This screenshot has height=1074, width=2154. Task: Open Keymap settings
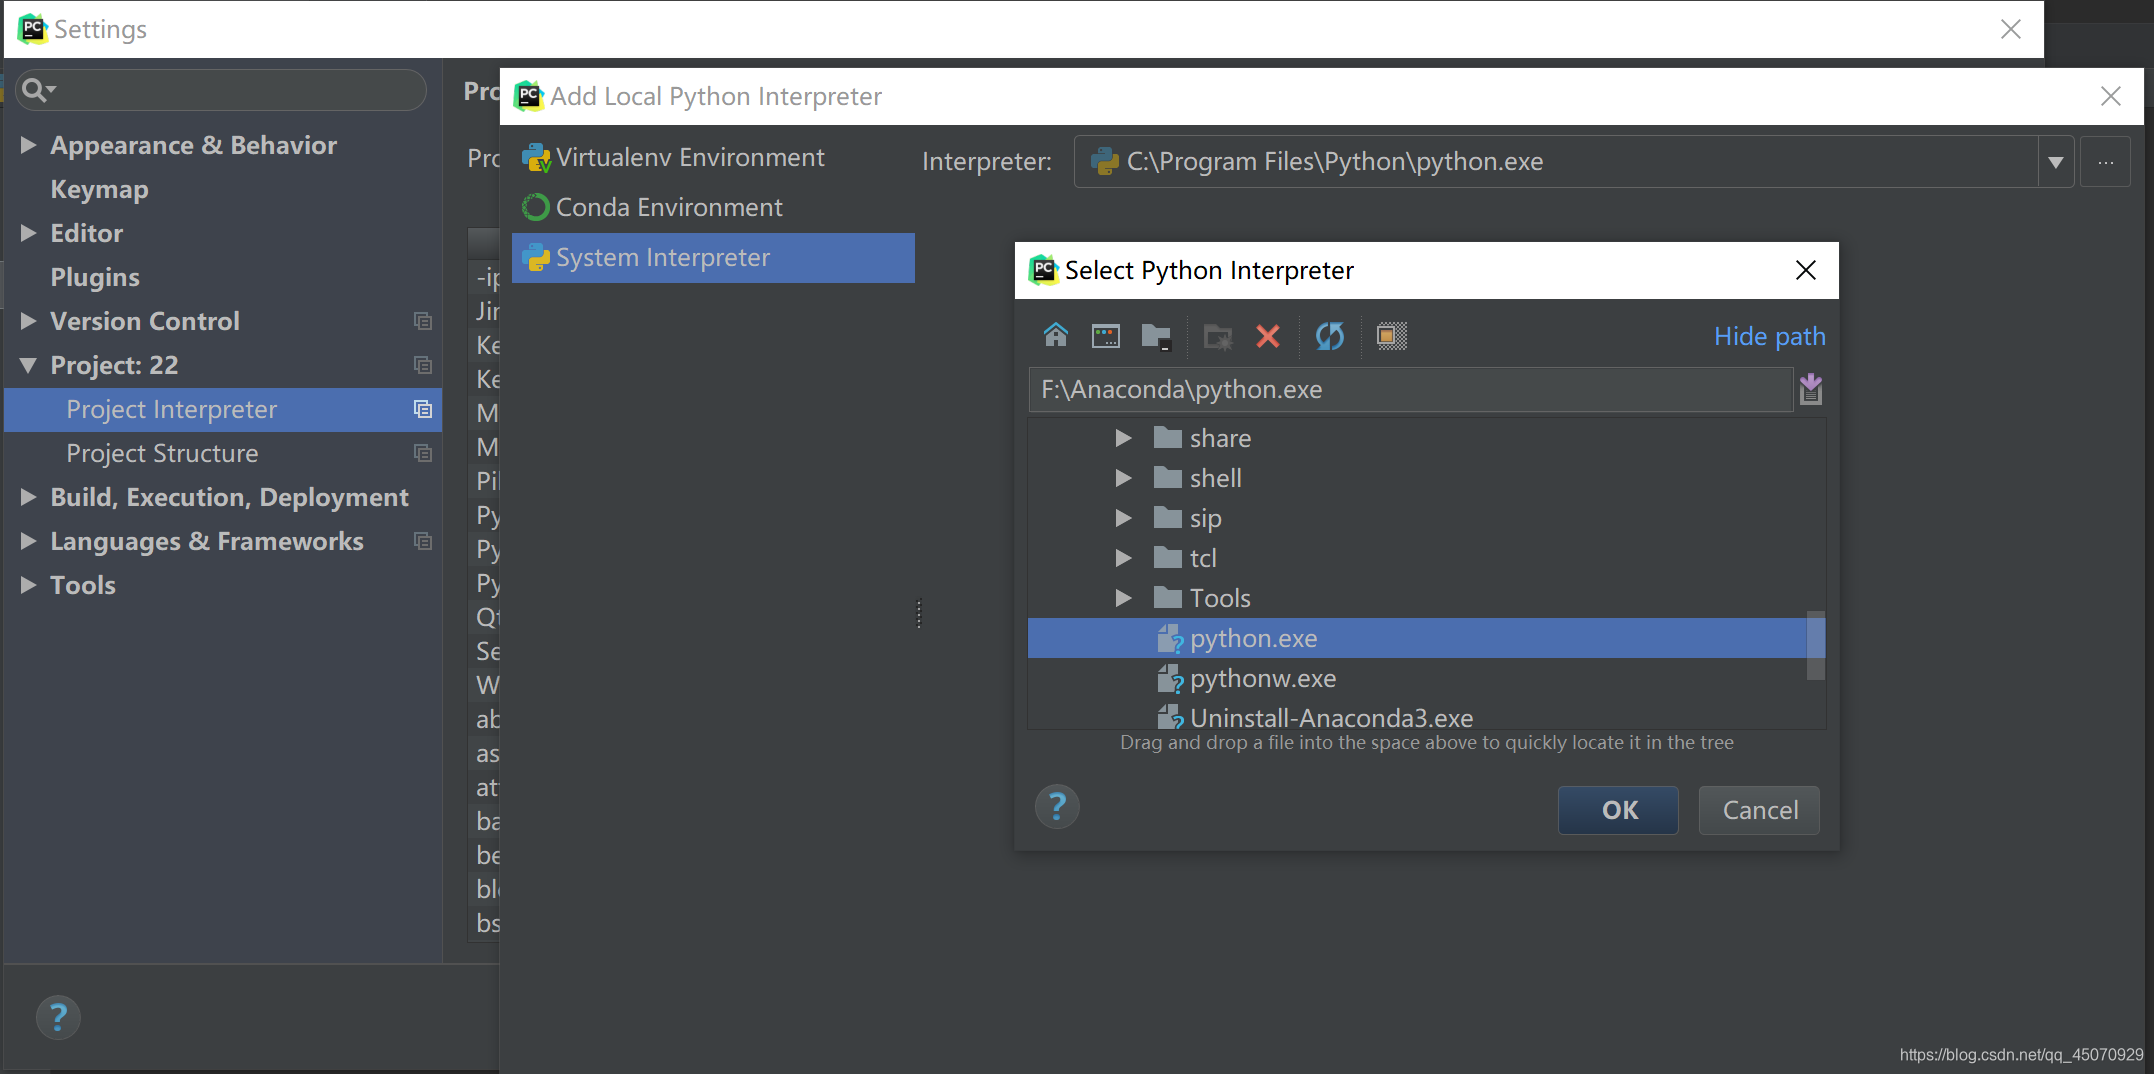pyautogui.click(x=99, y=189)
